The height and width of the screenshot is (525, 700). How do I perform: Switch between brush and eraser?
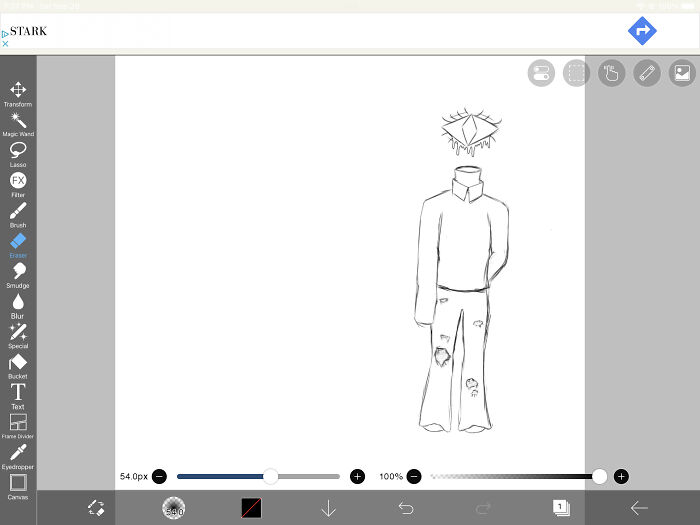click(96, 508)
